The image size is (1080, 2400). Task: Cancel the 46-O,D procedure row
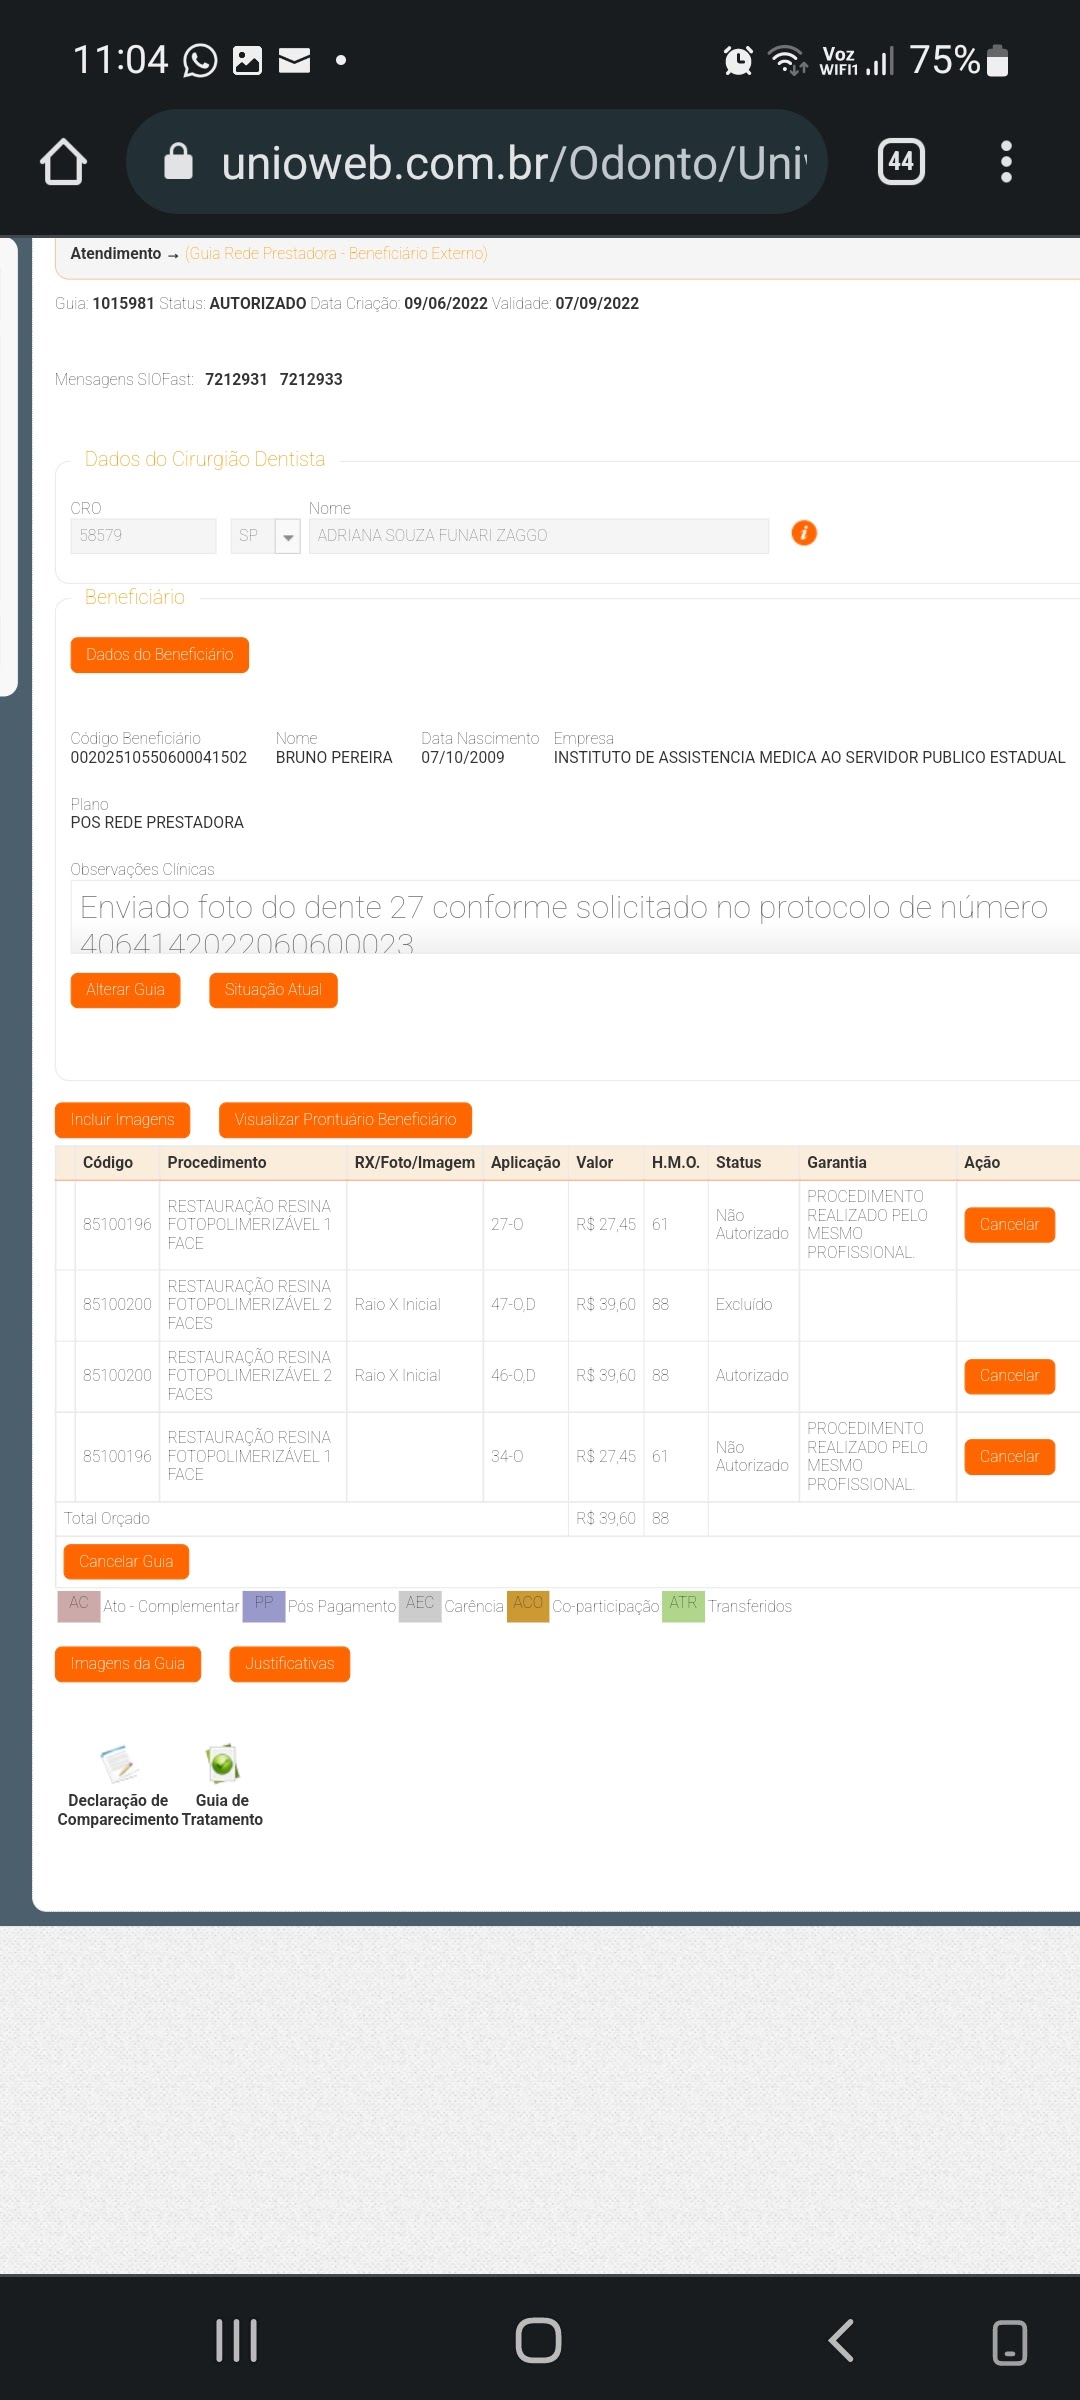click(1009, 1376)
